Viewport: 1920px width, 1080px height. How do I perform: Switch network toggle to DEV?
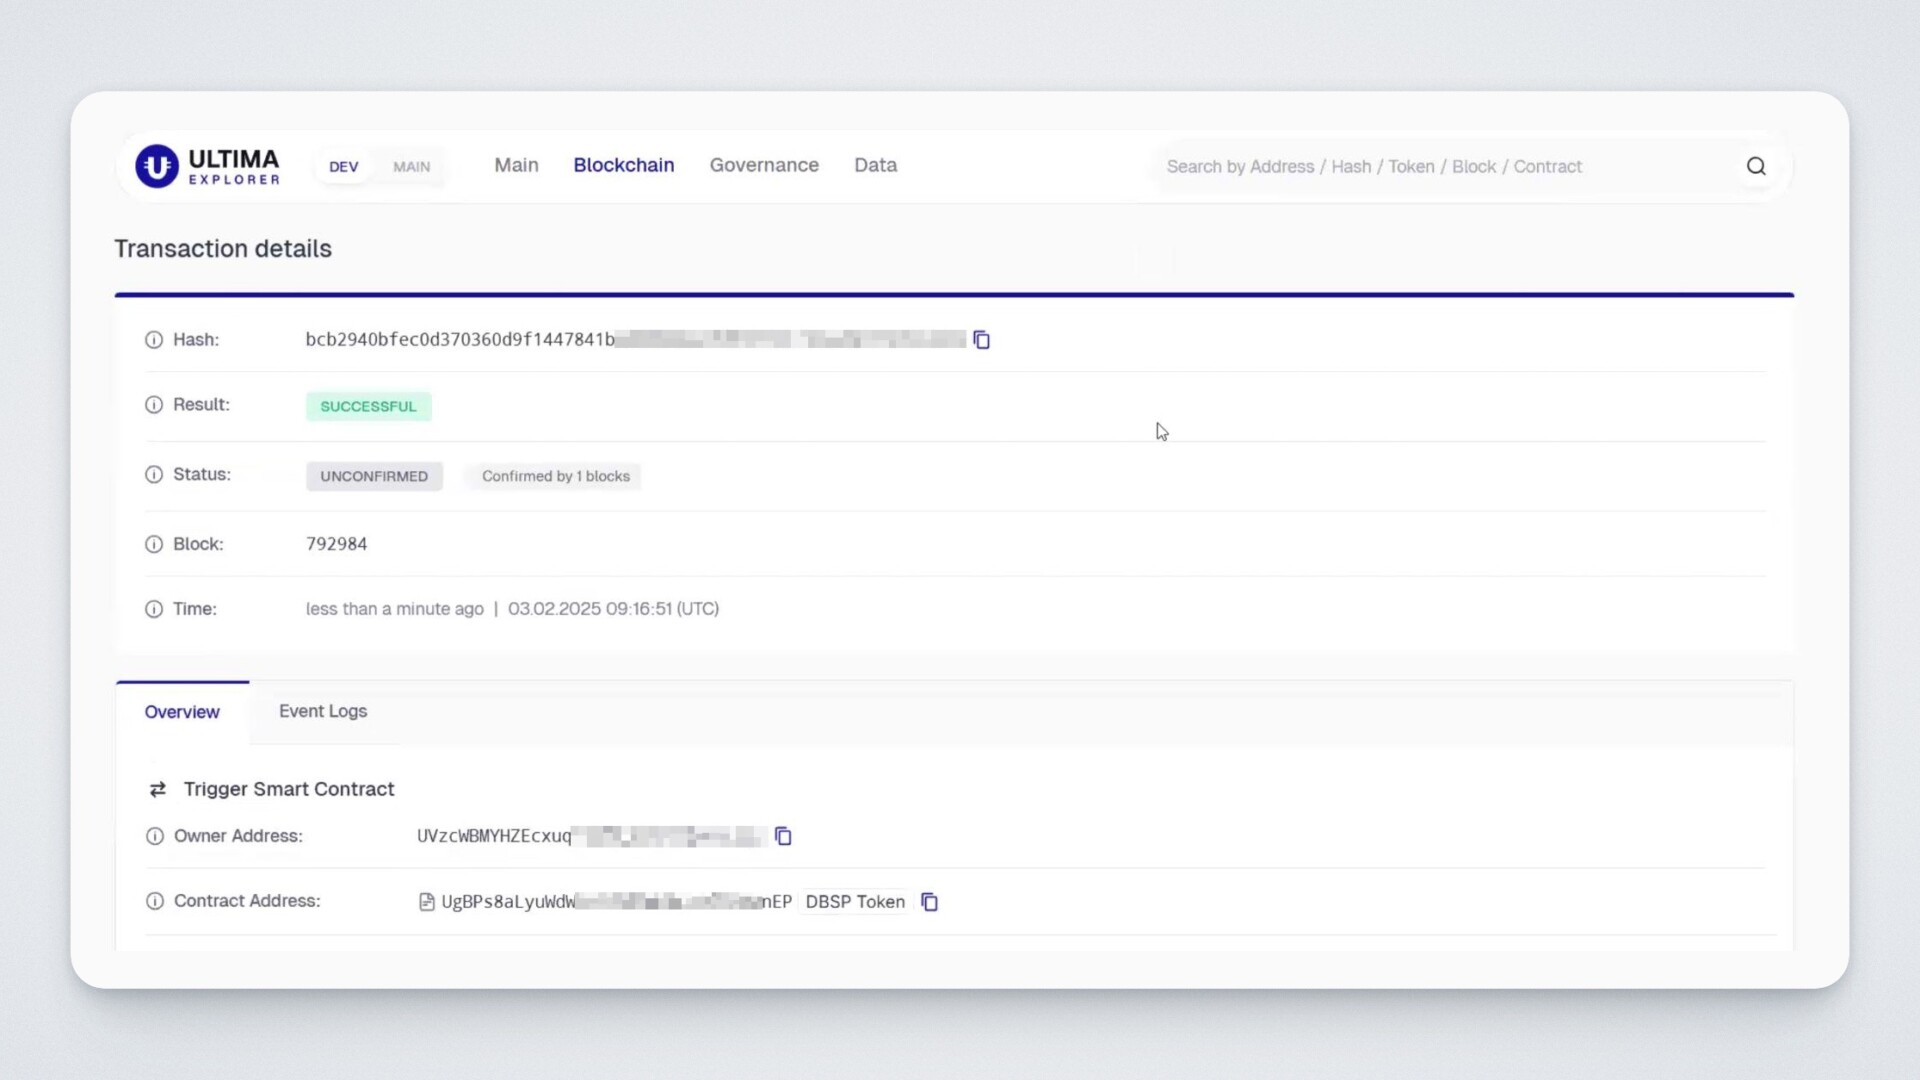coord(343,167)
